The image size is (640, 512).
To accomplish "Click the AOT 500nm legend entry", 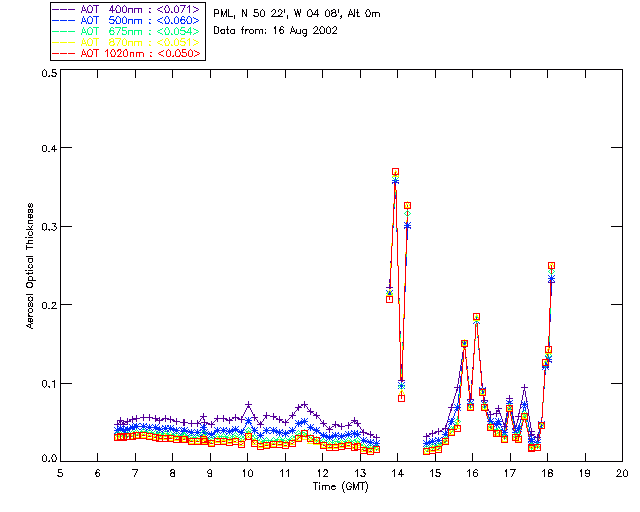I will tap(127, 20).
